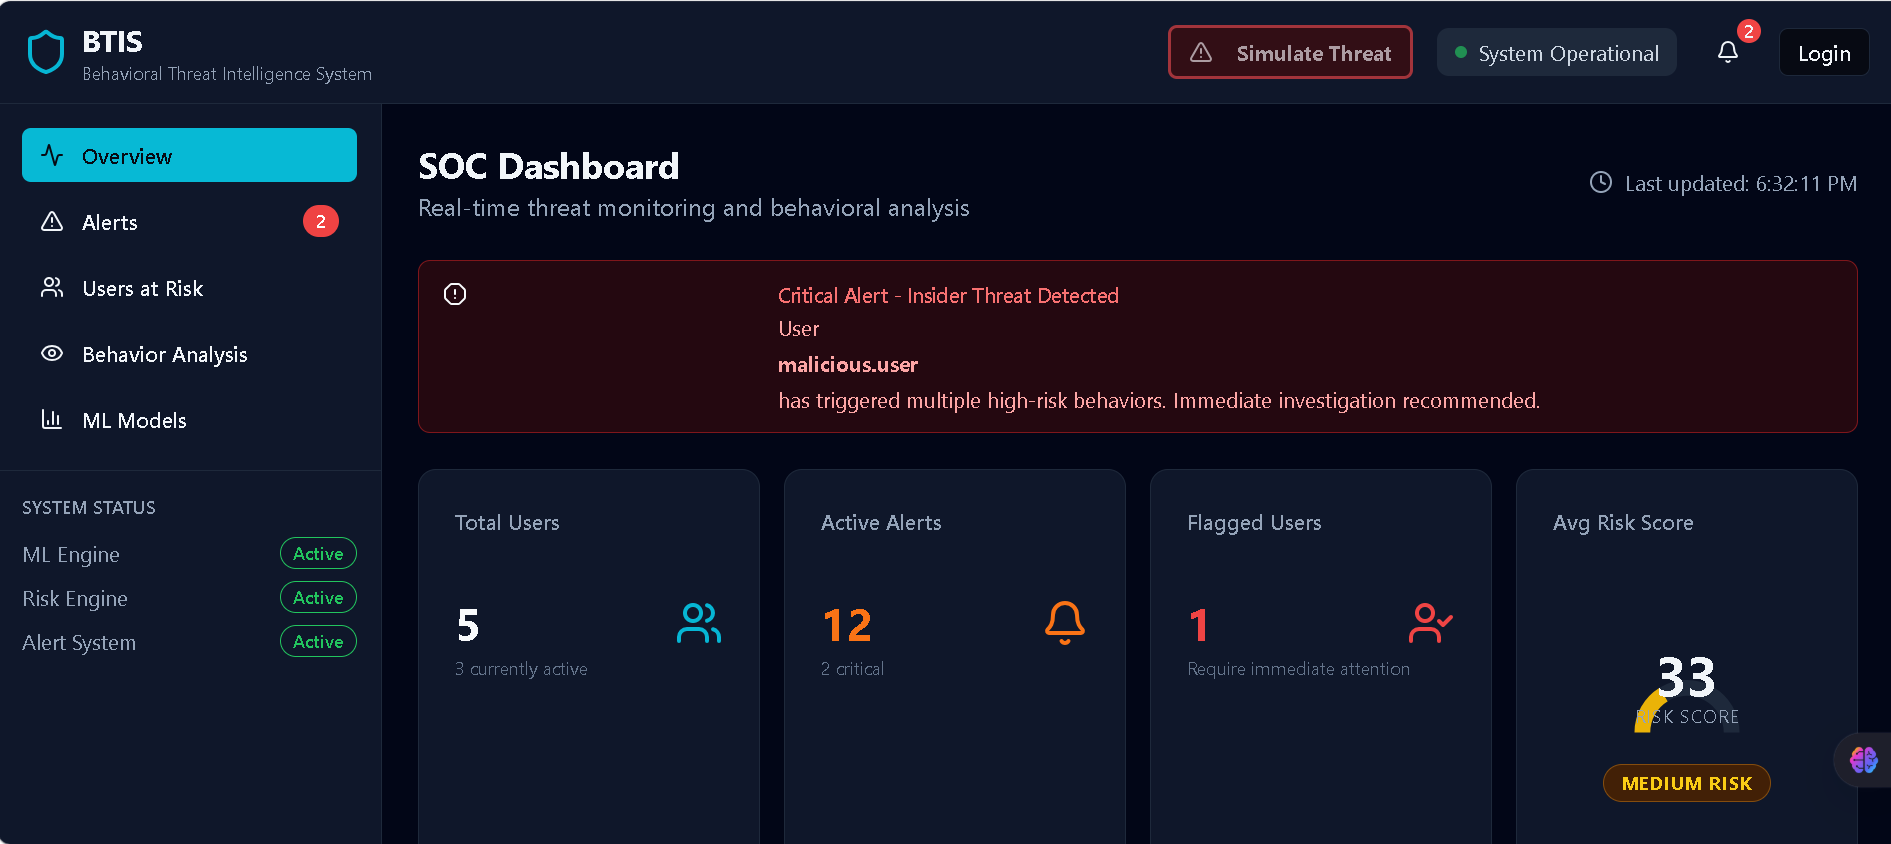Click the Active Alerts bell icon
The image size is (1891, 844).
1064,623
